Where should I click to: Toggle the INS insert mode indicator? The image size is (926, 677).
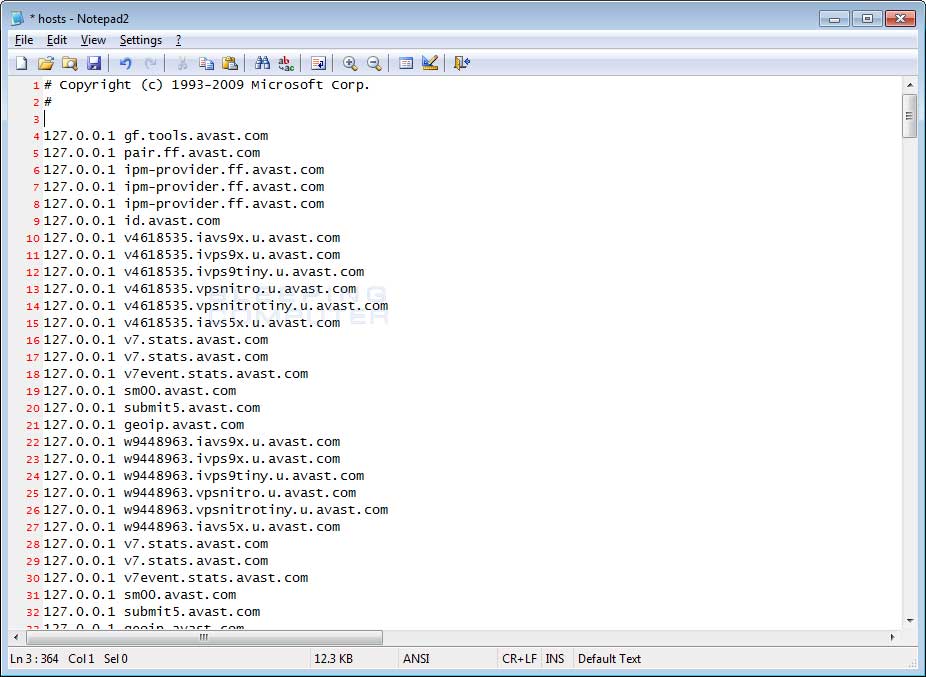click(555, 659)
